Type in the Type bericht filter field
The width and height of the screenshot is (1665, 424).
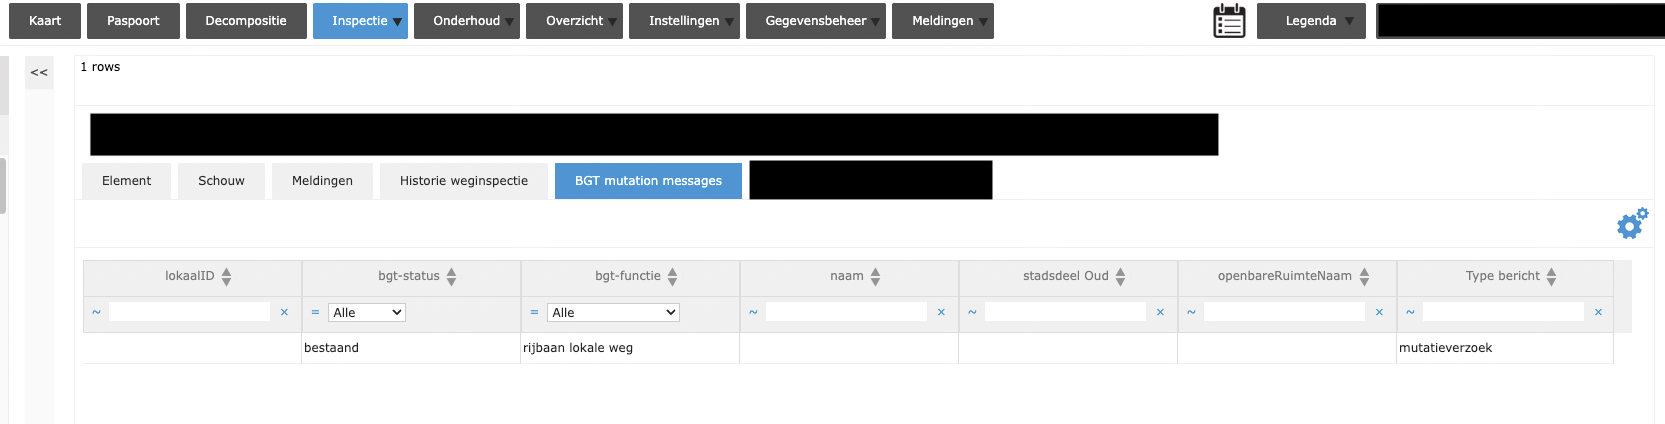[1502, 313]
